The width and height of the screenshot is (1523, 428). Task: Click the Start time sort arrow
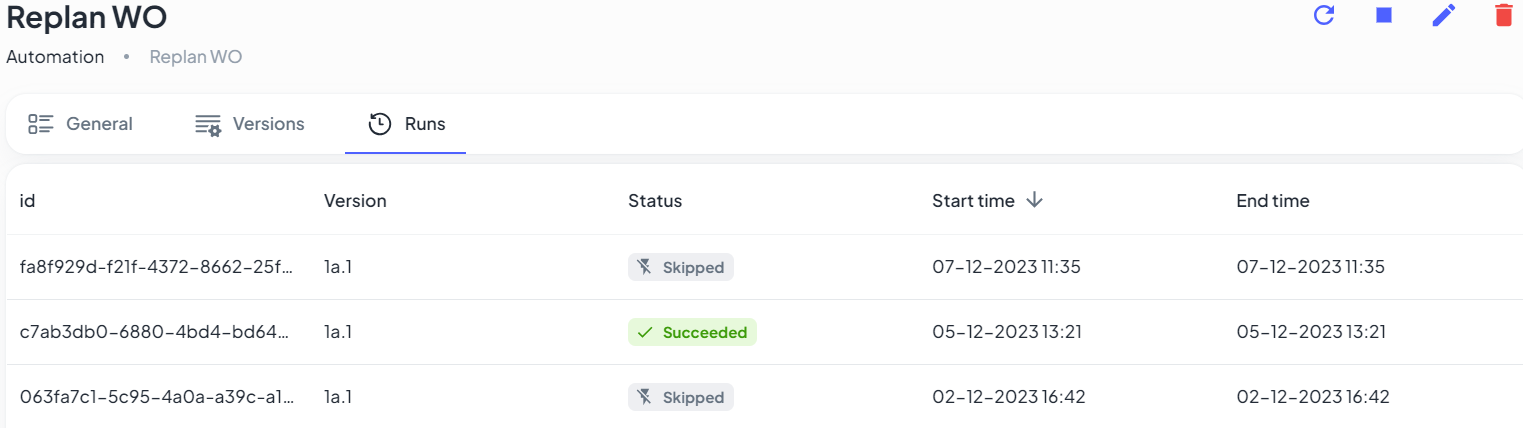1035,201
